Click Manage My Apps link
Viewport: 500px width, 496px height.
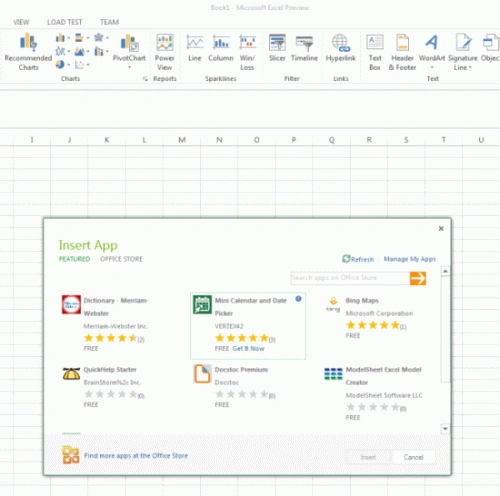pos(410,259)
